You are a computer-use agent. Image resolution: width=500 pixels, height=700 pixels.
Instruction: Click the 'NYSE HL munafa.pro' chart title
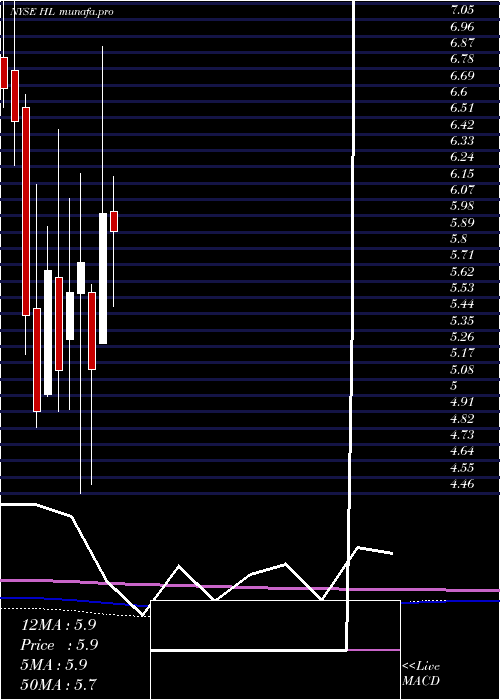pyautogui.click(x=62, y=12)
